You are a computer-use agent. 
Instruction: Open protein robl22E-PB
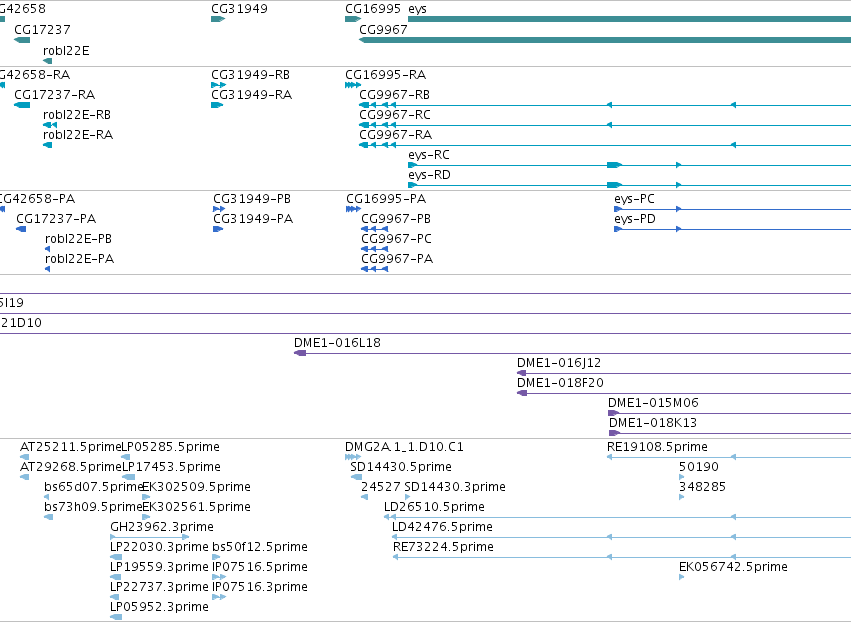(79, 239)
